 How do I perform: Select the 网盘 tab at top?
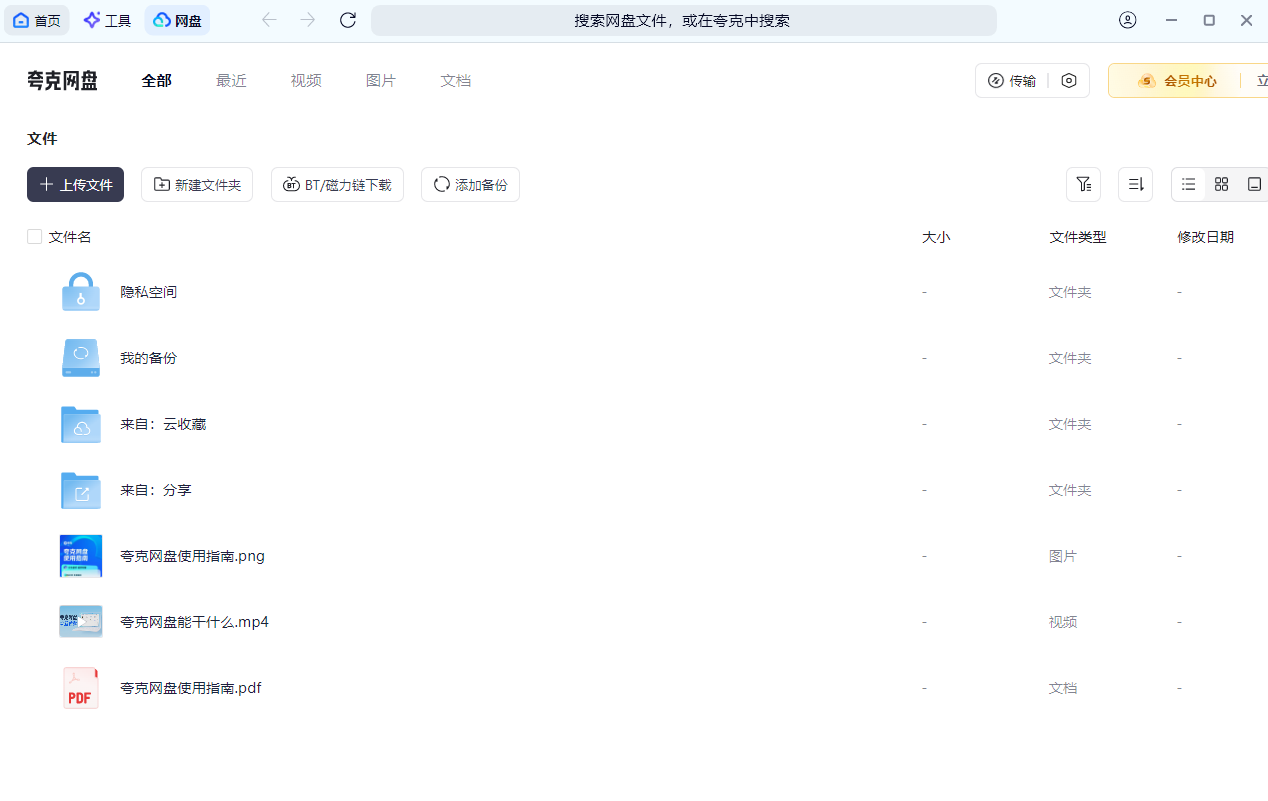point(177,20)
